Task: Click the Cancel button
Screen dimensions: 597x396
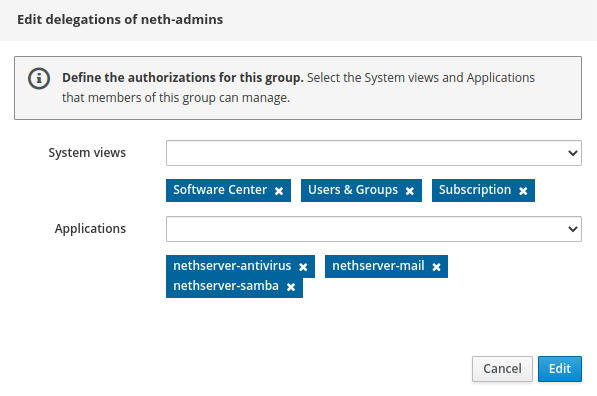Action: 502,369
